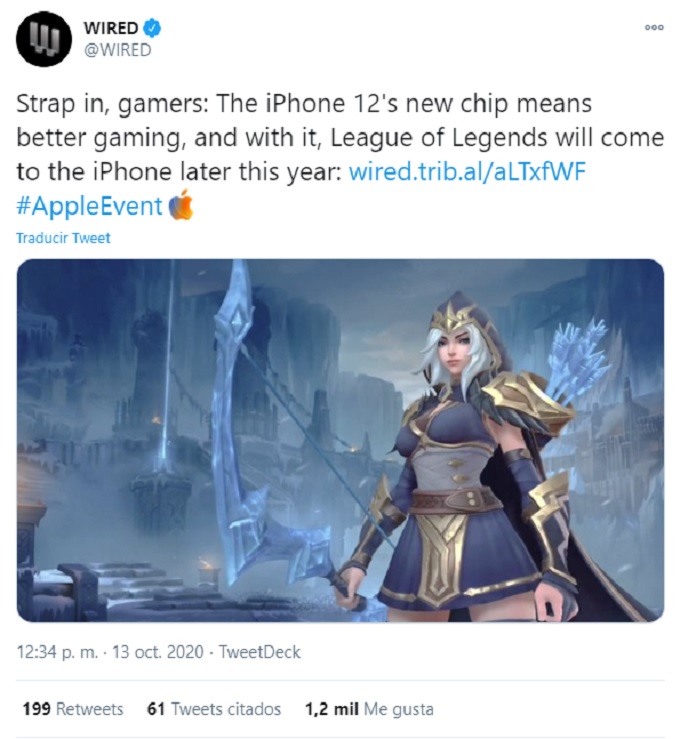
Task: Open the WIRED profile avatar
Action: (44, 39)
